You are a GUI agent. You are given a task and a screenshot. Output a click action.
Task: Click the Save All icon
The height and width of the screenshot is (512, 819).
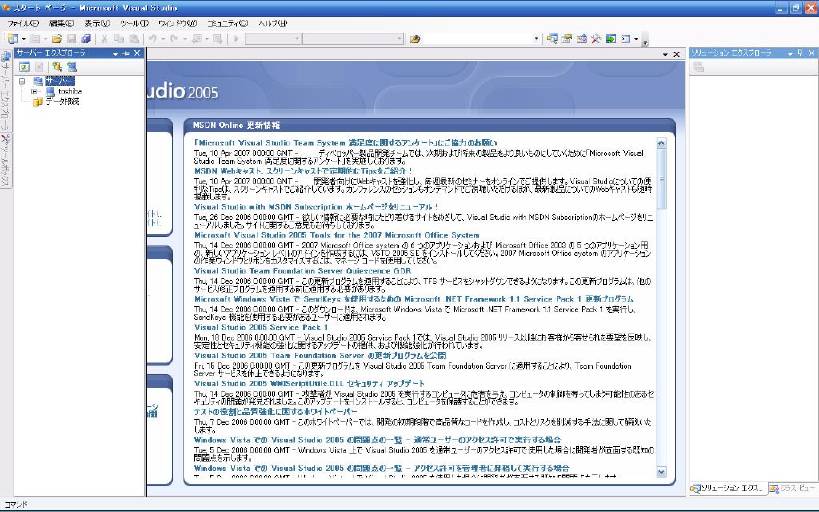point(86,39)
